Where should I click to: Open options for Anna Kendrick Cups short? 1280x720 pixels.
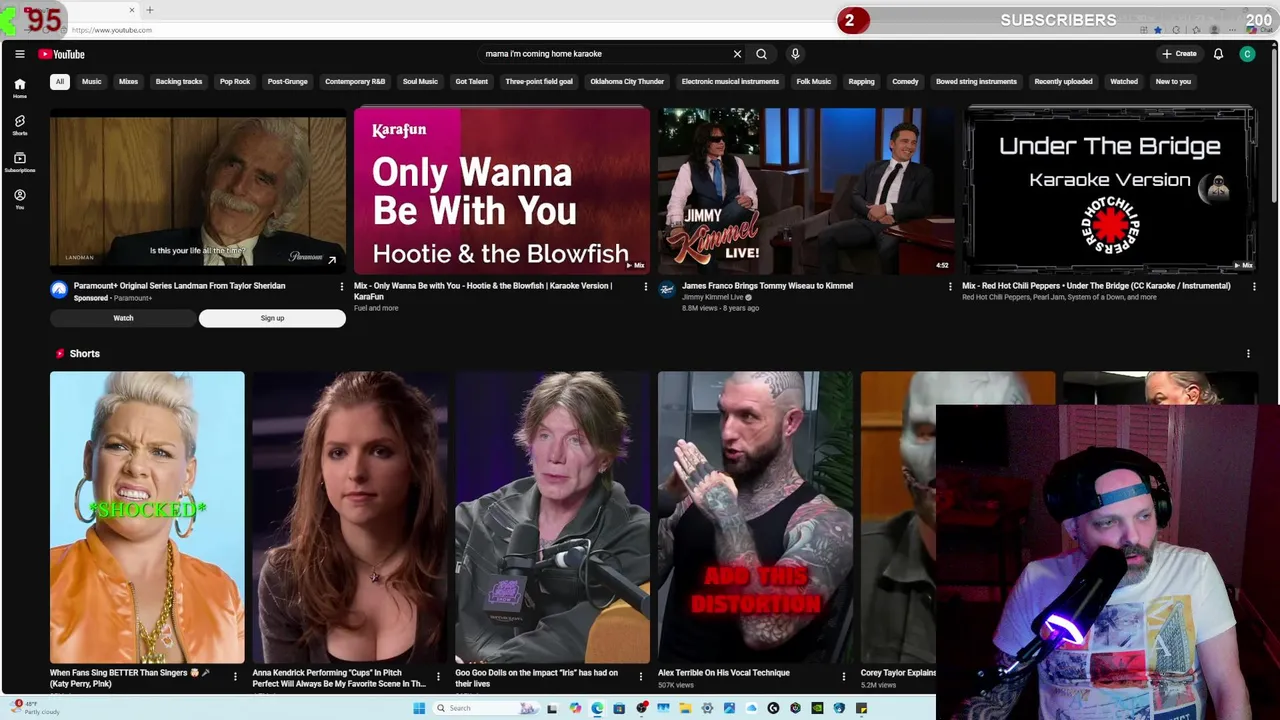click(438, 677)
